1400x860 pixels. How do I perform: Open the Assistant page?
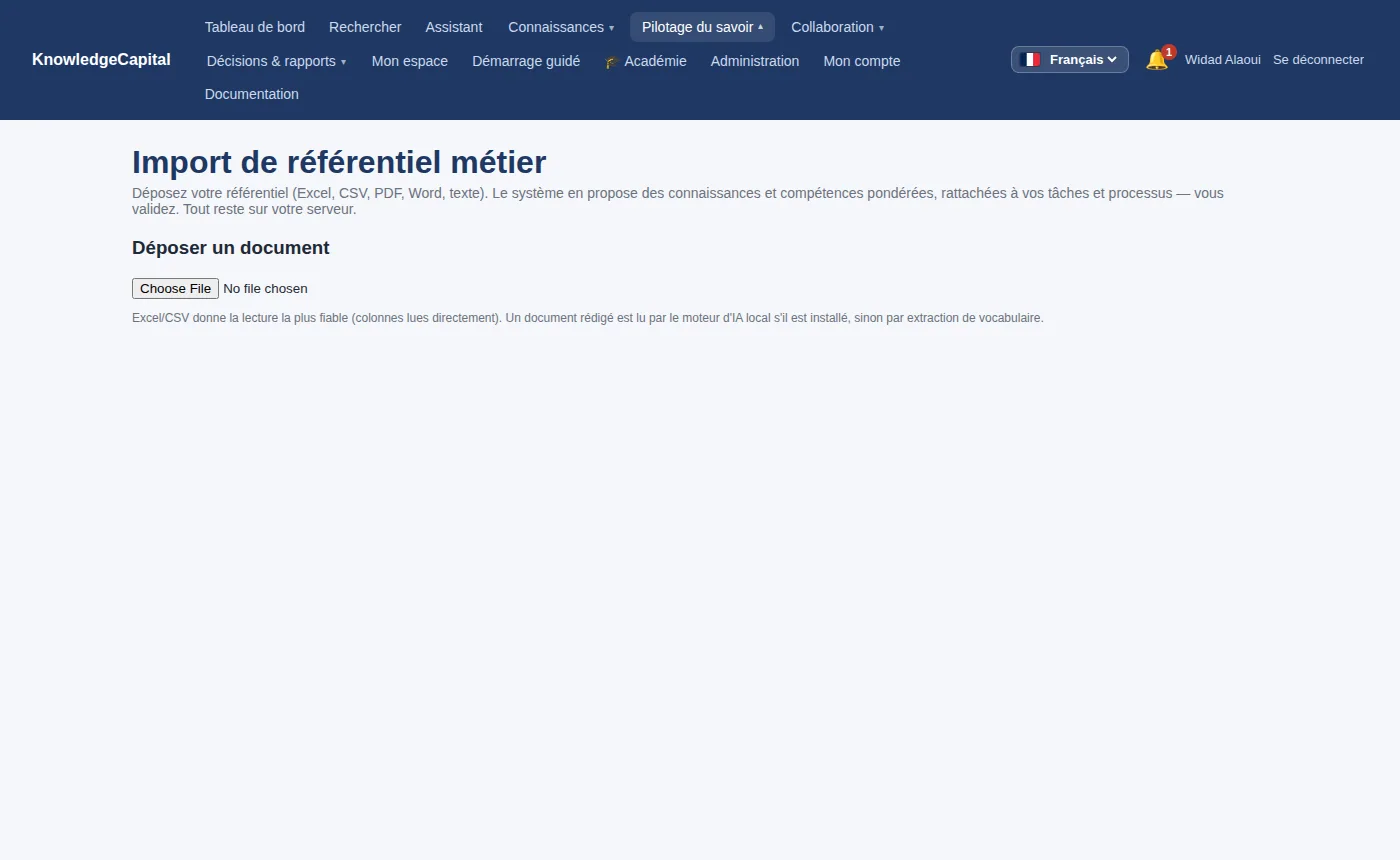coord(454,27)
